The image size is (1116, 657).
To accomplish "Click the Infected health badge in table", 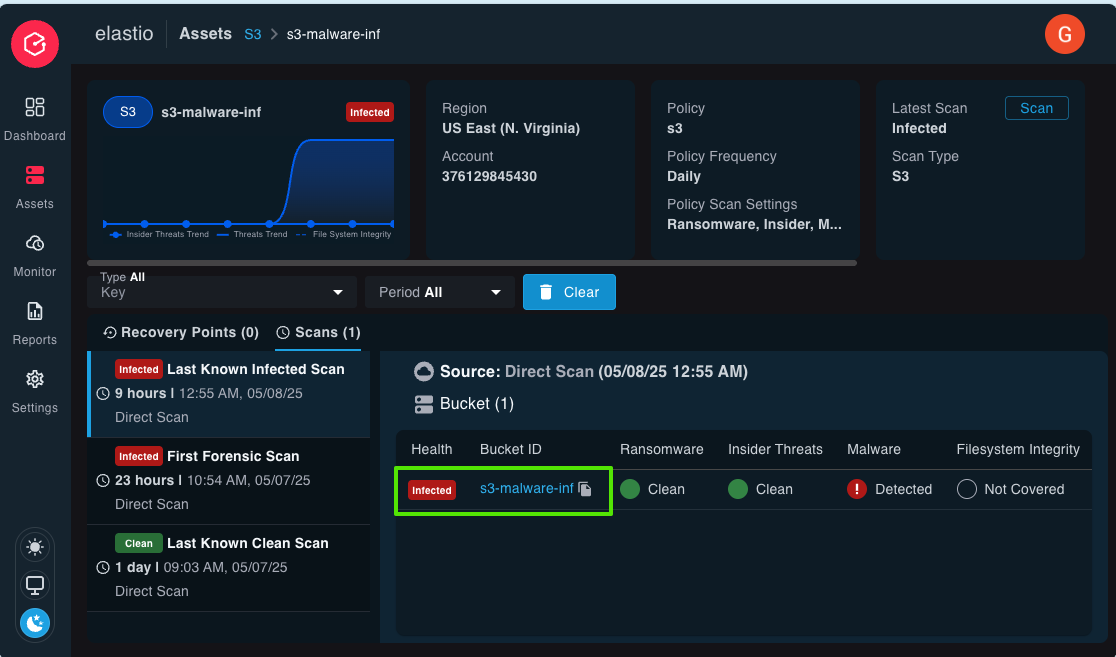I will tap(431, 490).
